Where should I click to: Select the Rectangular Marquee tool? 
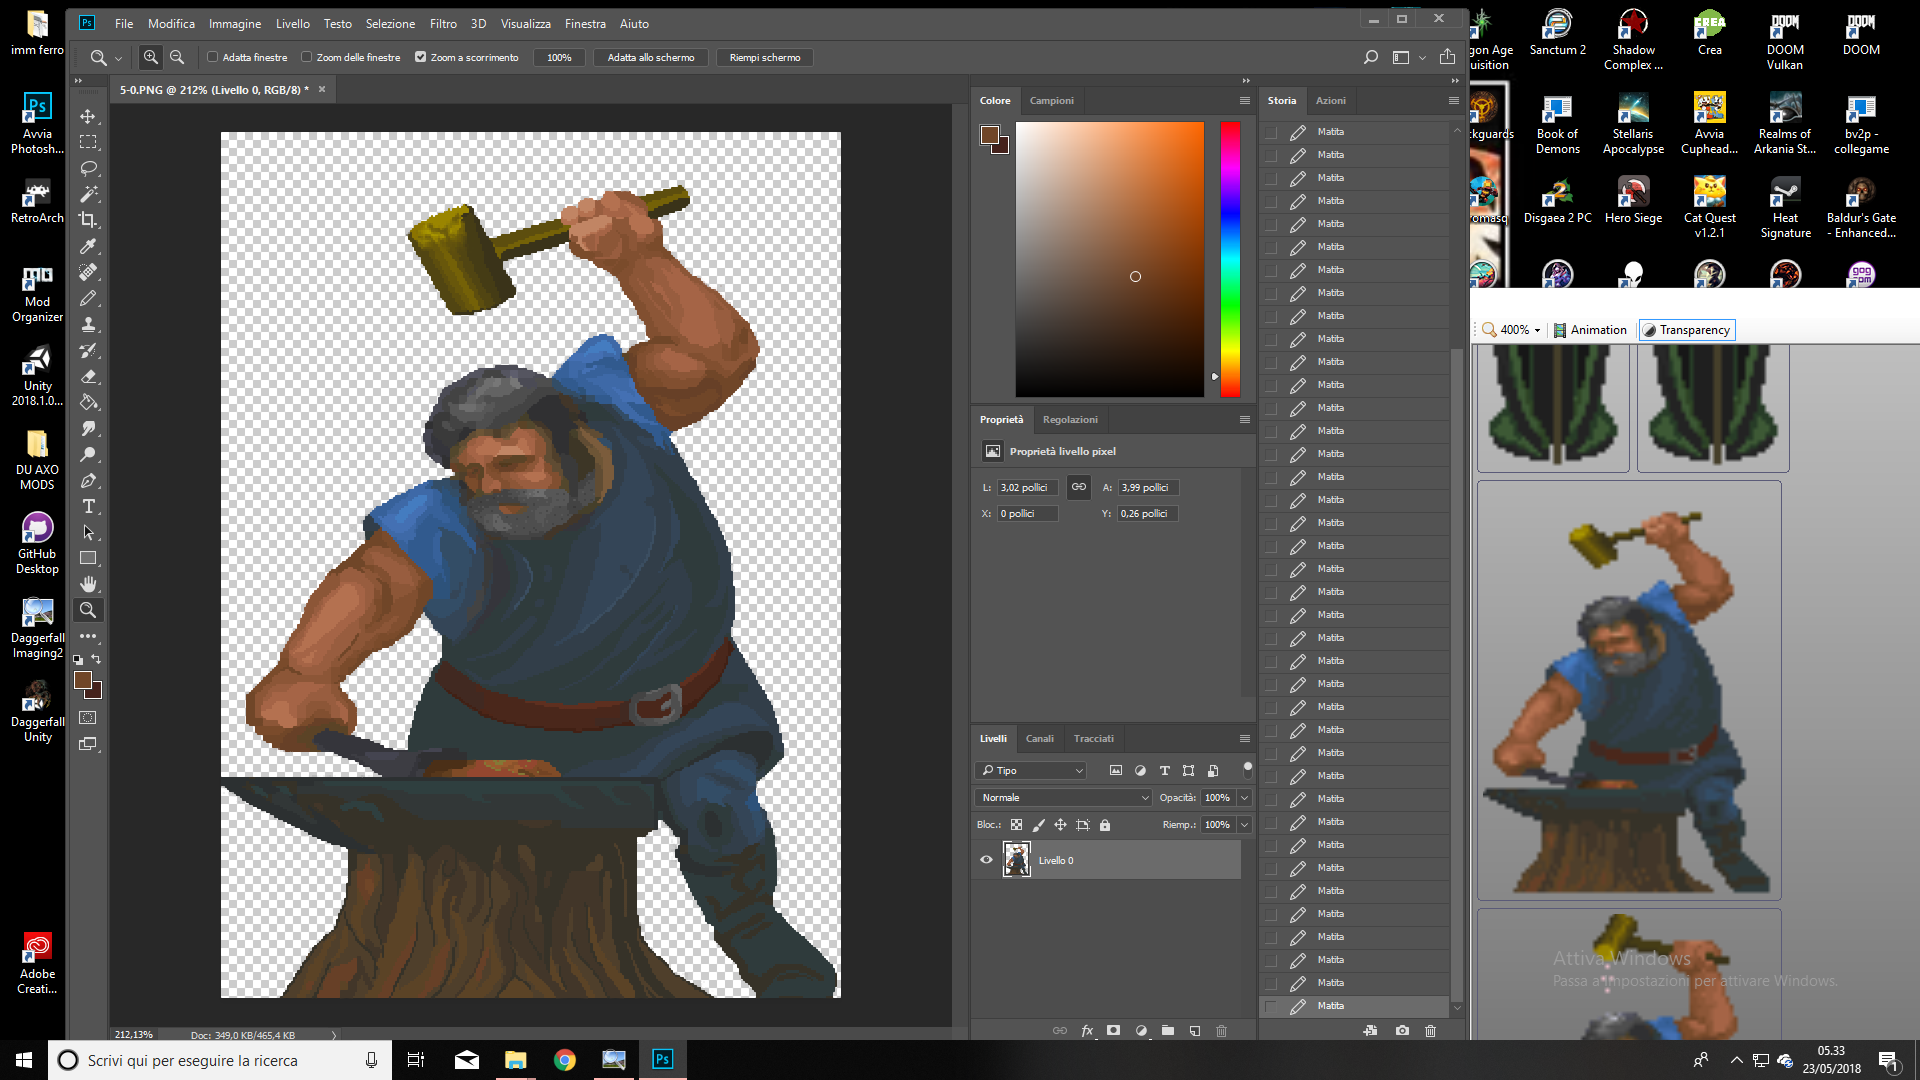click(88, 142)
